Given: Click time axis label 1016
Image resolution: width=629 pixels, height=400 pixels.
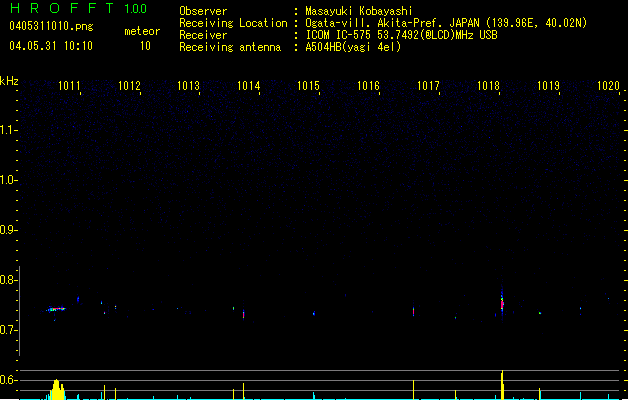Looking at the screenshot, I should pyautogui.click(x=368, y=86).
